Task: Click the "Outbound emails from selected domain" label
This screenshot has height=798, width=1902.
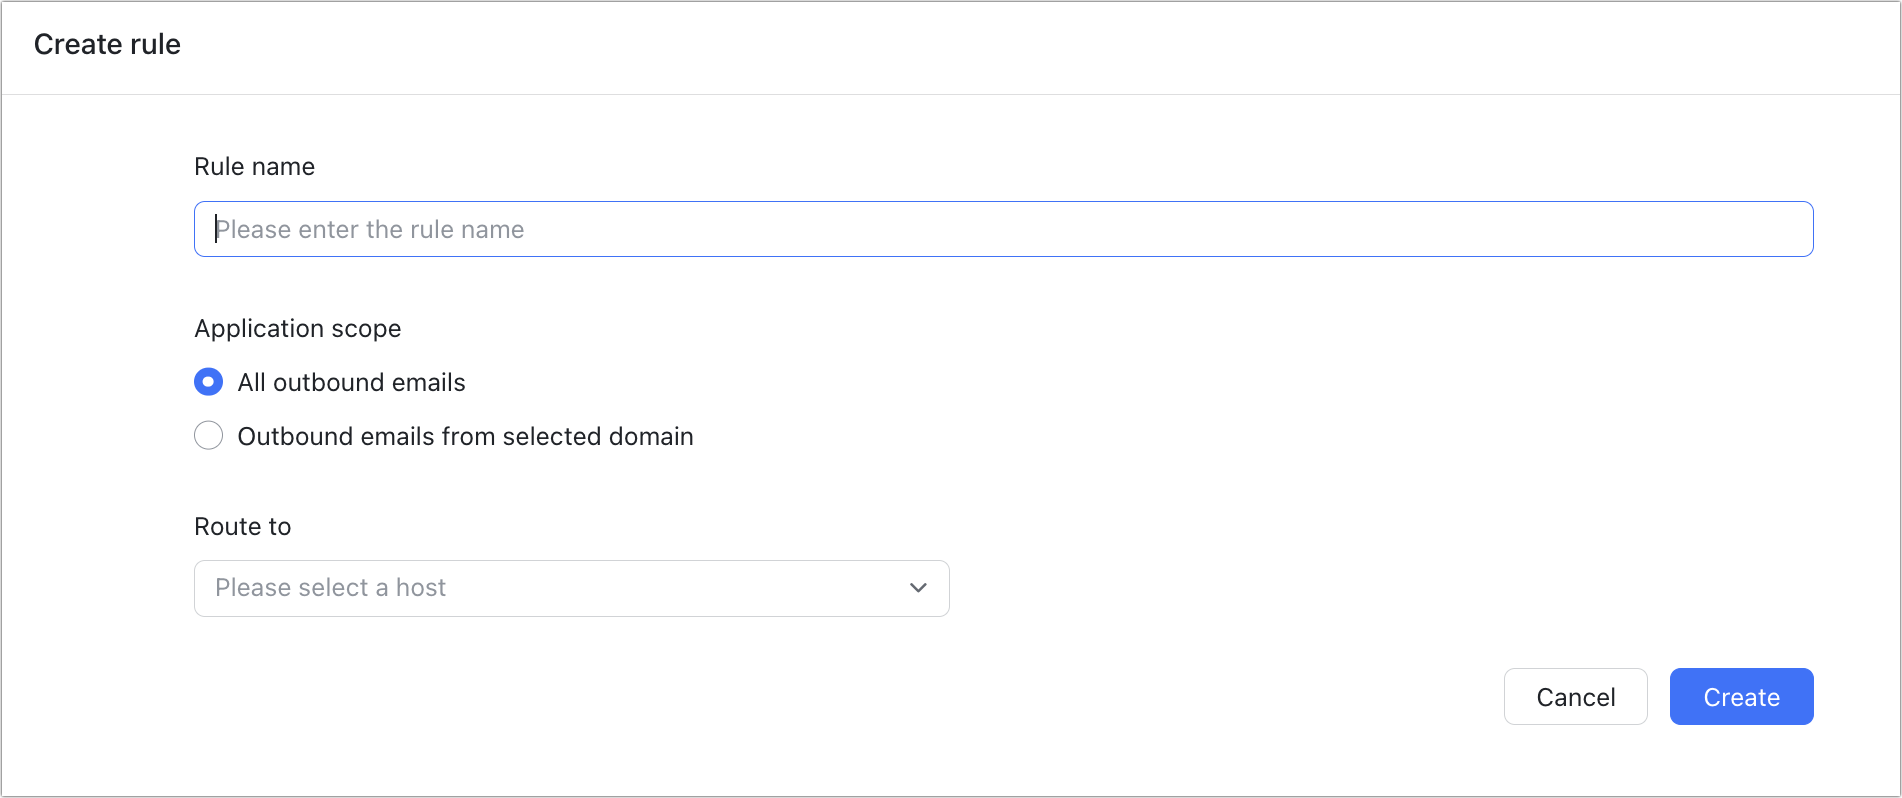Action: click(x=465, y=435)
